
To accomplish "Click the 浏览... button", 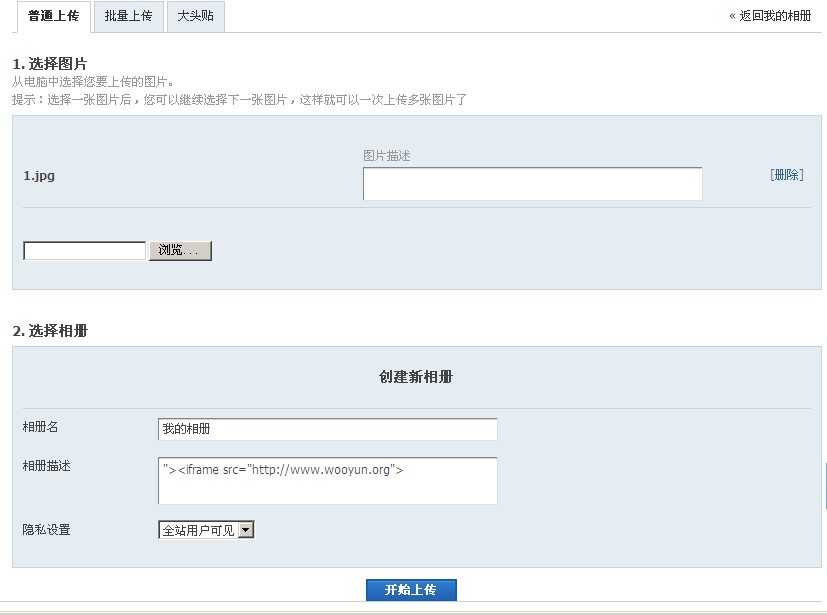I will 180,251.
